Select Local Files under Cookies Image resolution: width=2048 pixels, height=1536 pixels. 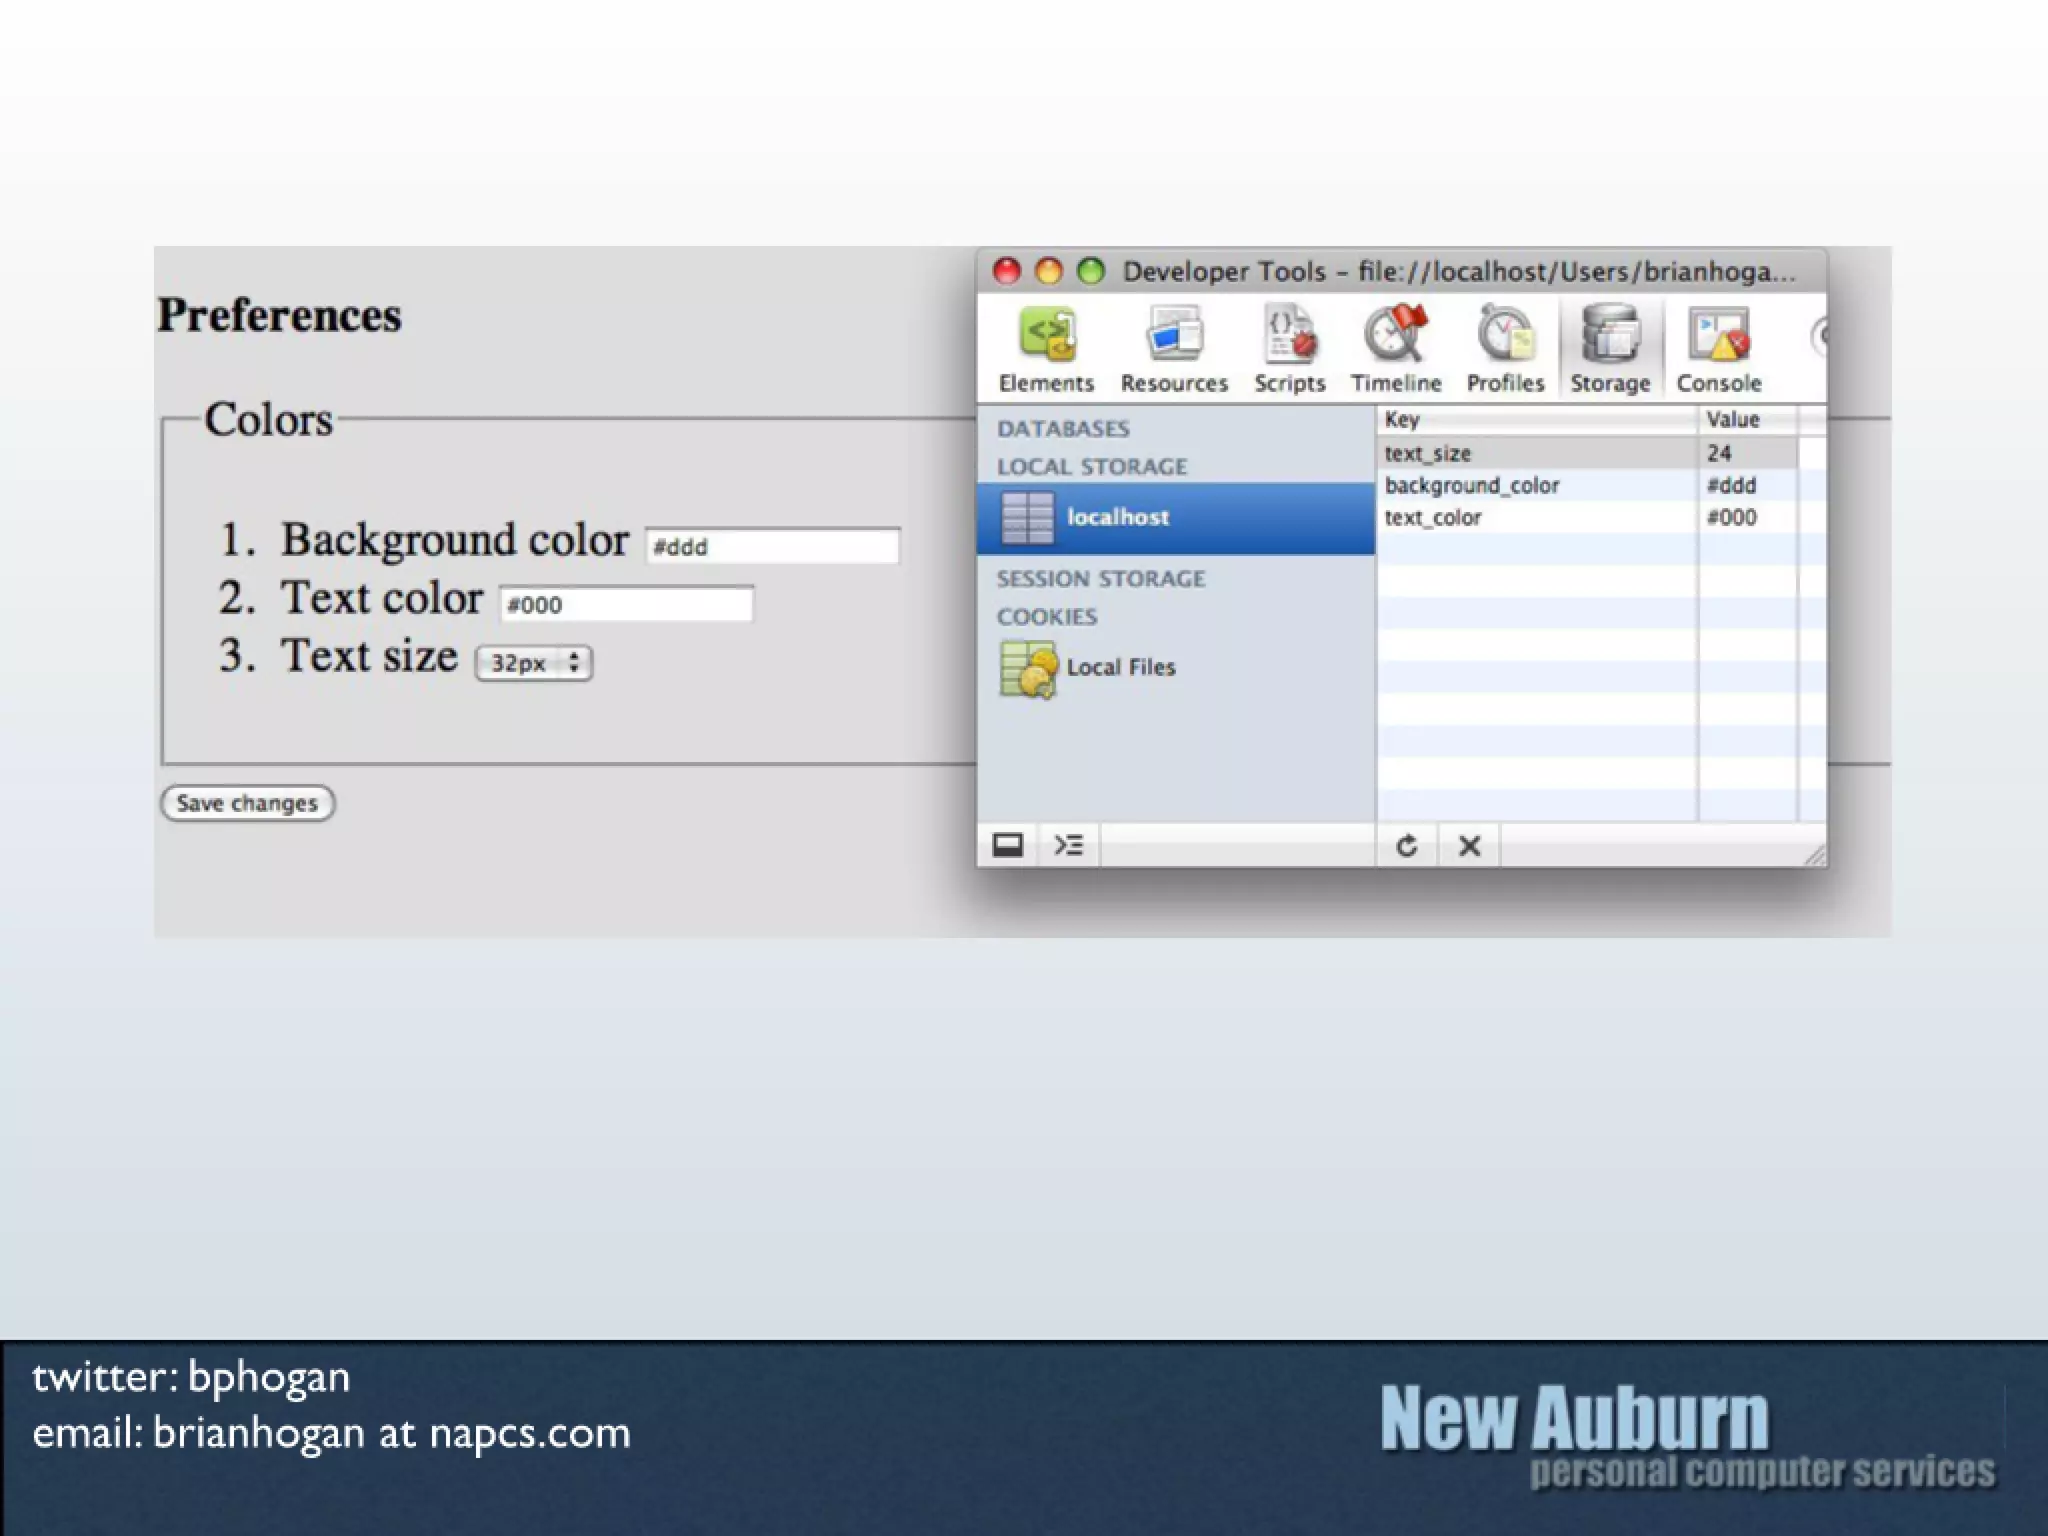click(1120, 667)
